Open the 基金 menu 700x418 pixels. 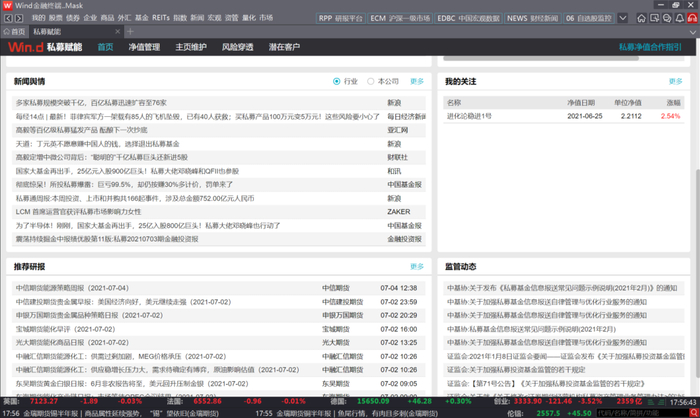click(142, 18)
